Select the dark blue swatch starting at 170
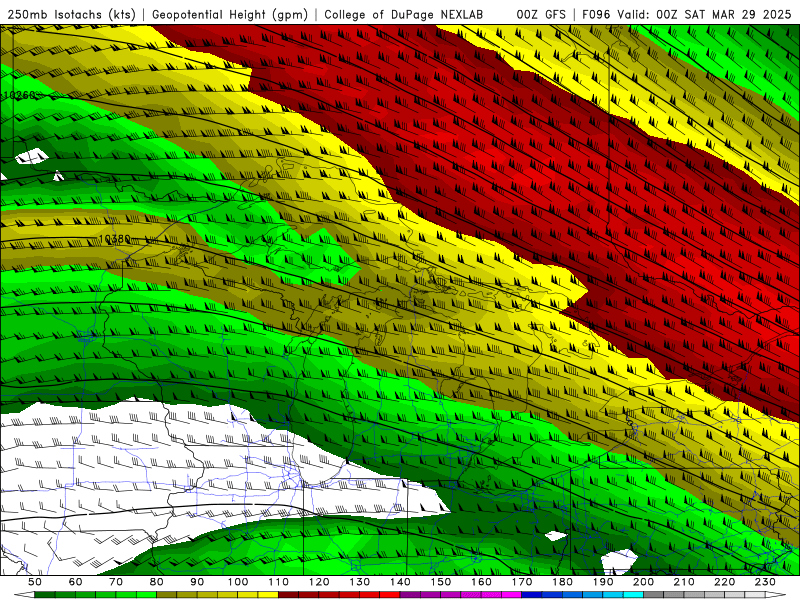 point(532,595)
